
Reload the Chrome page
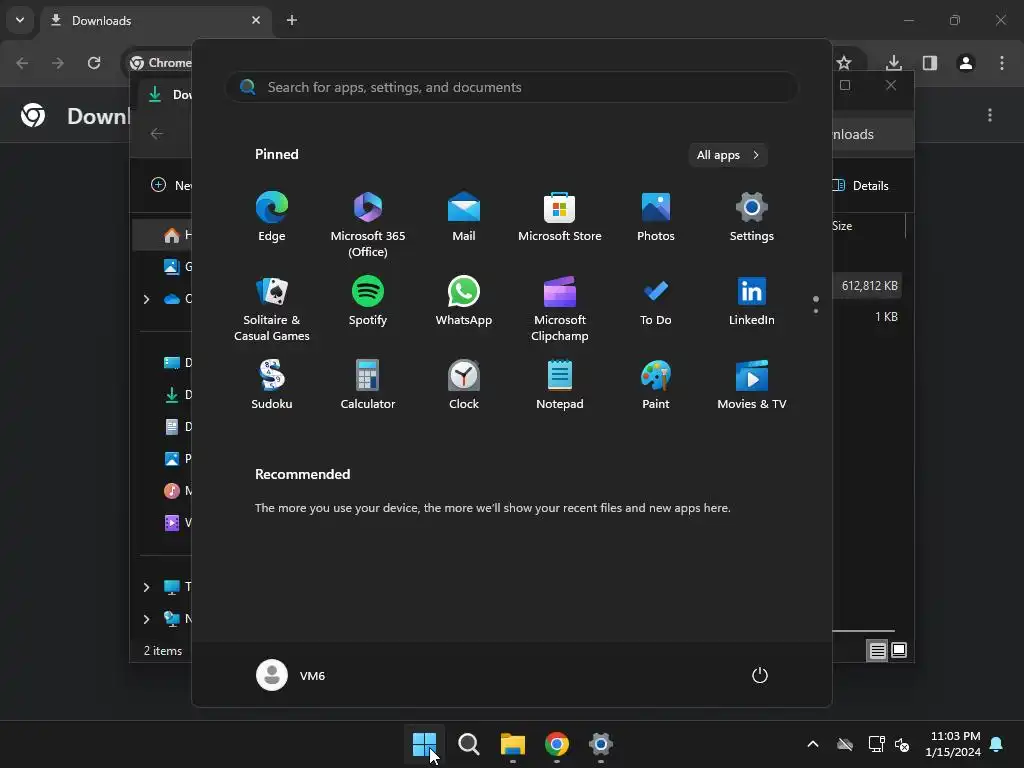click(94, 63)
